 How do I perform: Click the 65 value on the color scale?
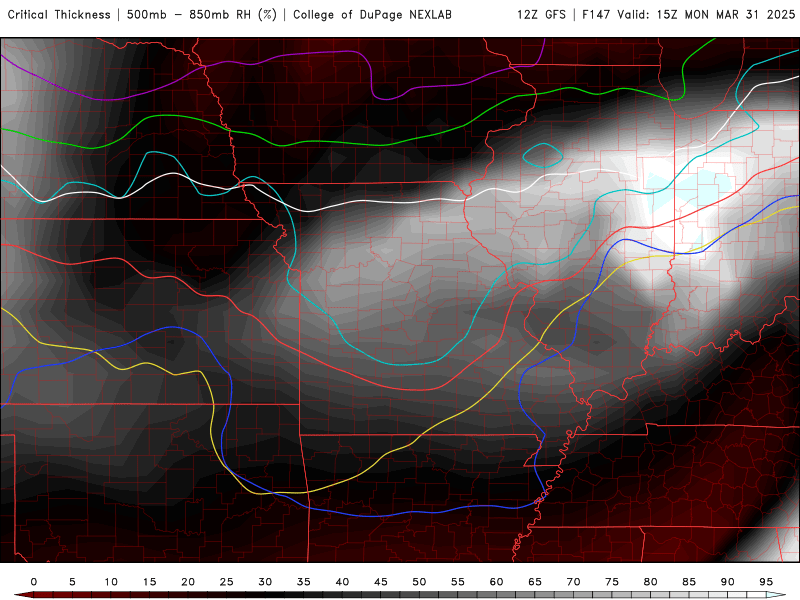click(x=535, y=582)
